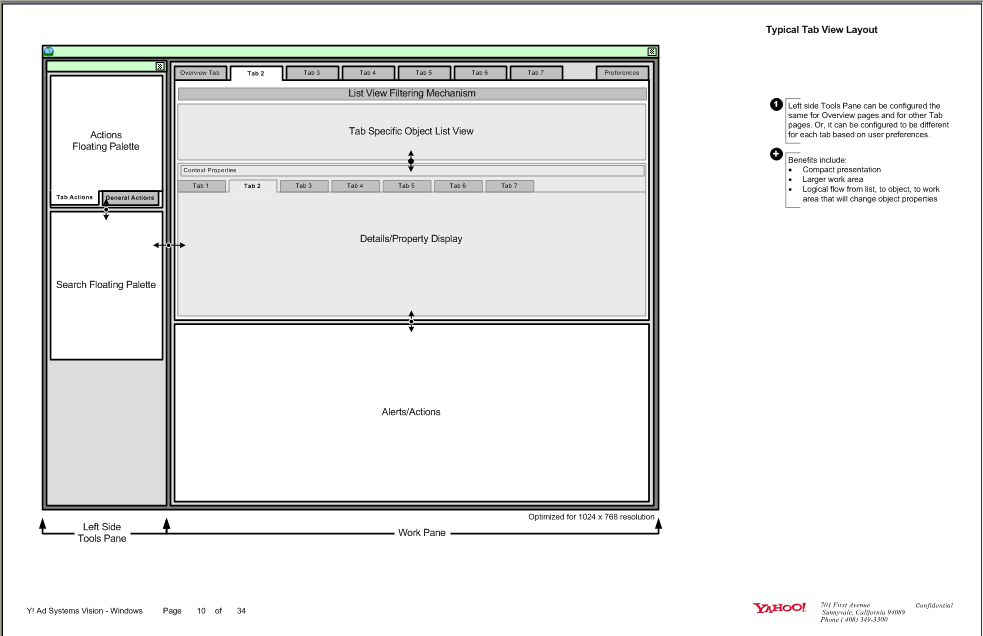Switch to General Actions in the Actions palette
The height and width of the screenshot is (636, 983).
[x=131, y=197]
